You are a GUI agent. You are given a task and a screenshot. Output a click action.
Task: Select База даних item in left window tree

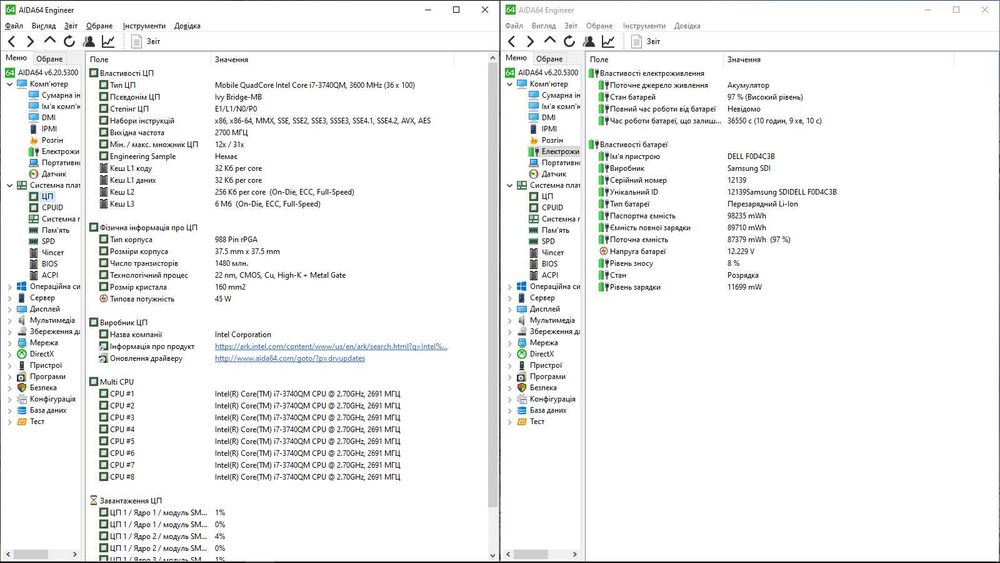[41, 411]
